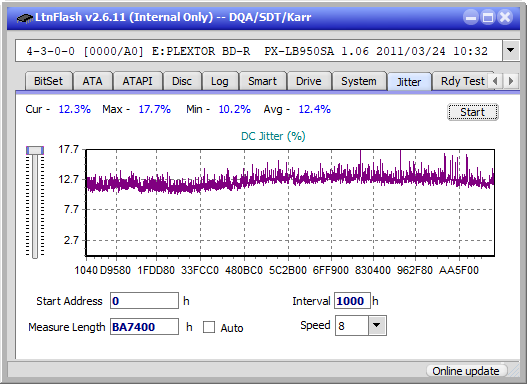The width and height of the screenshot is (527, 384).
Task: Click the LtnFlash chip icon in title bar
Action: [x=24, y=17]
